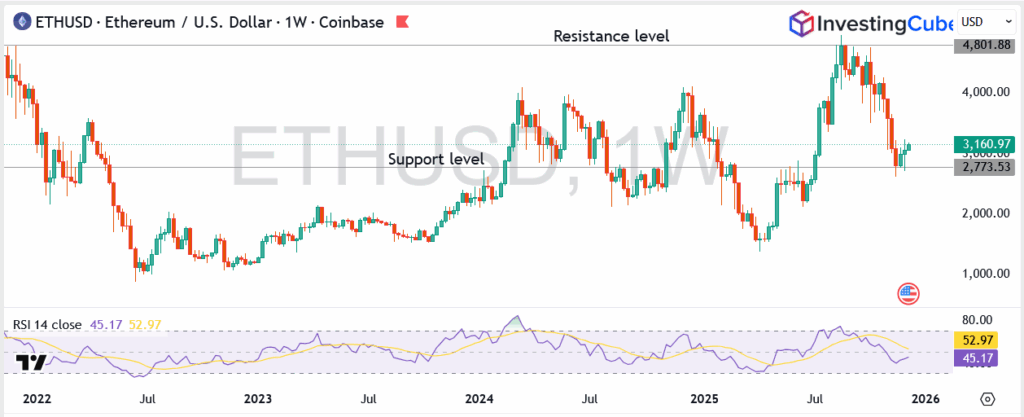This screenshot has width=1024, height=417.
Task: Open chart settings hexagon gear icon
Action: pyautogui.click(x=988, y=399)
